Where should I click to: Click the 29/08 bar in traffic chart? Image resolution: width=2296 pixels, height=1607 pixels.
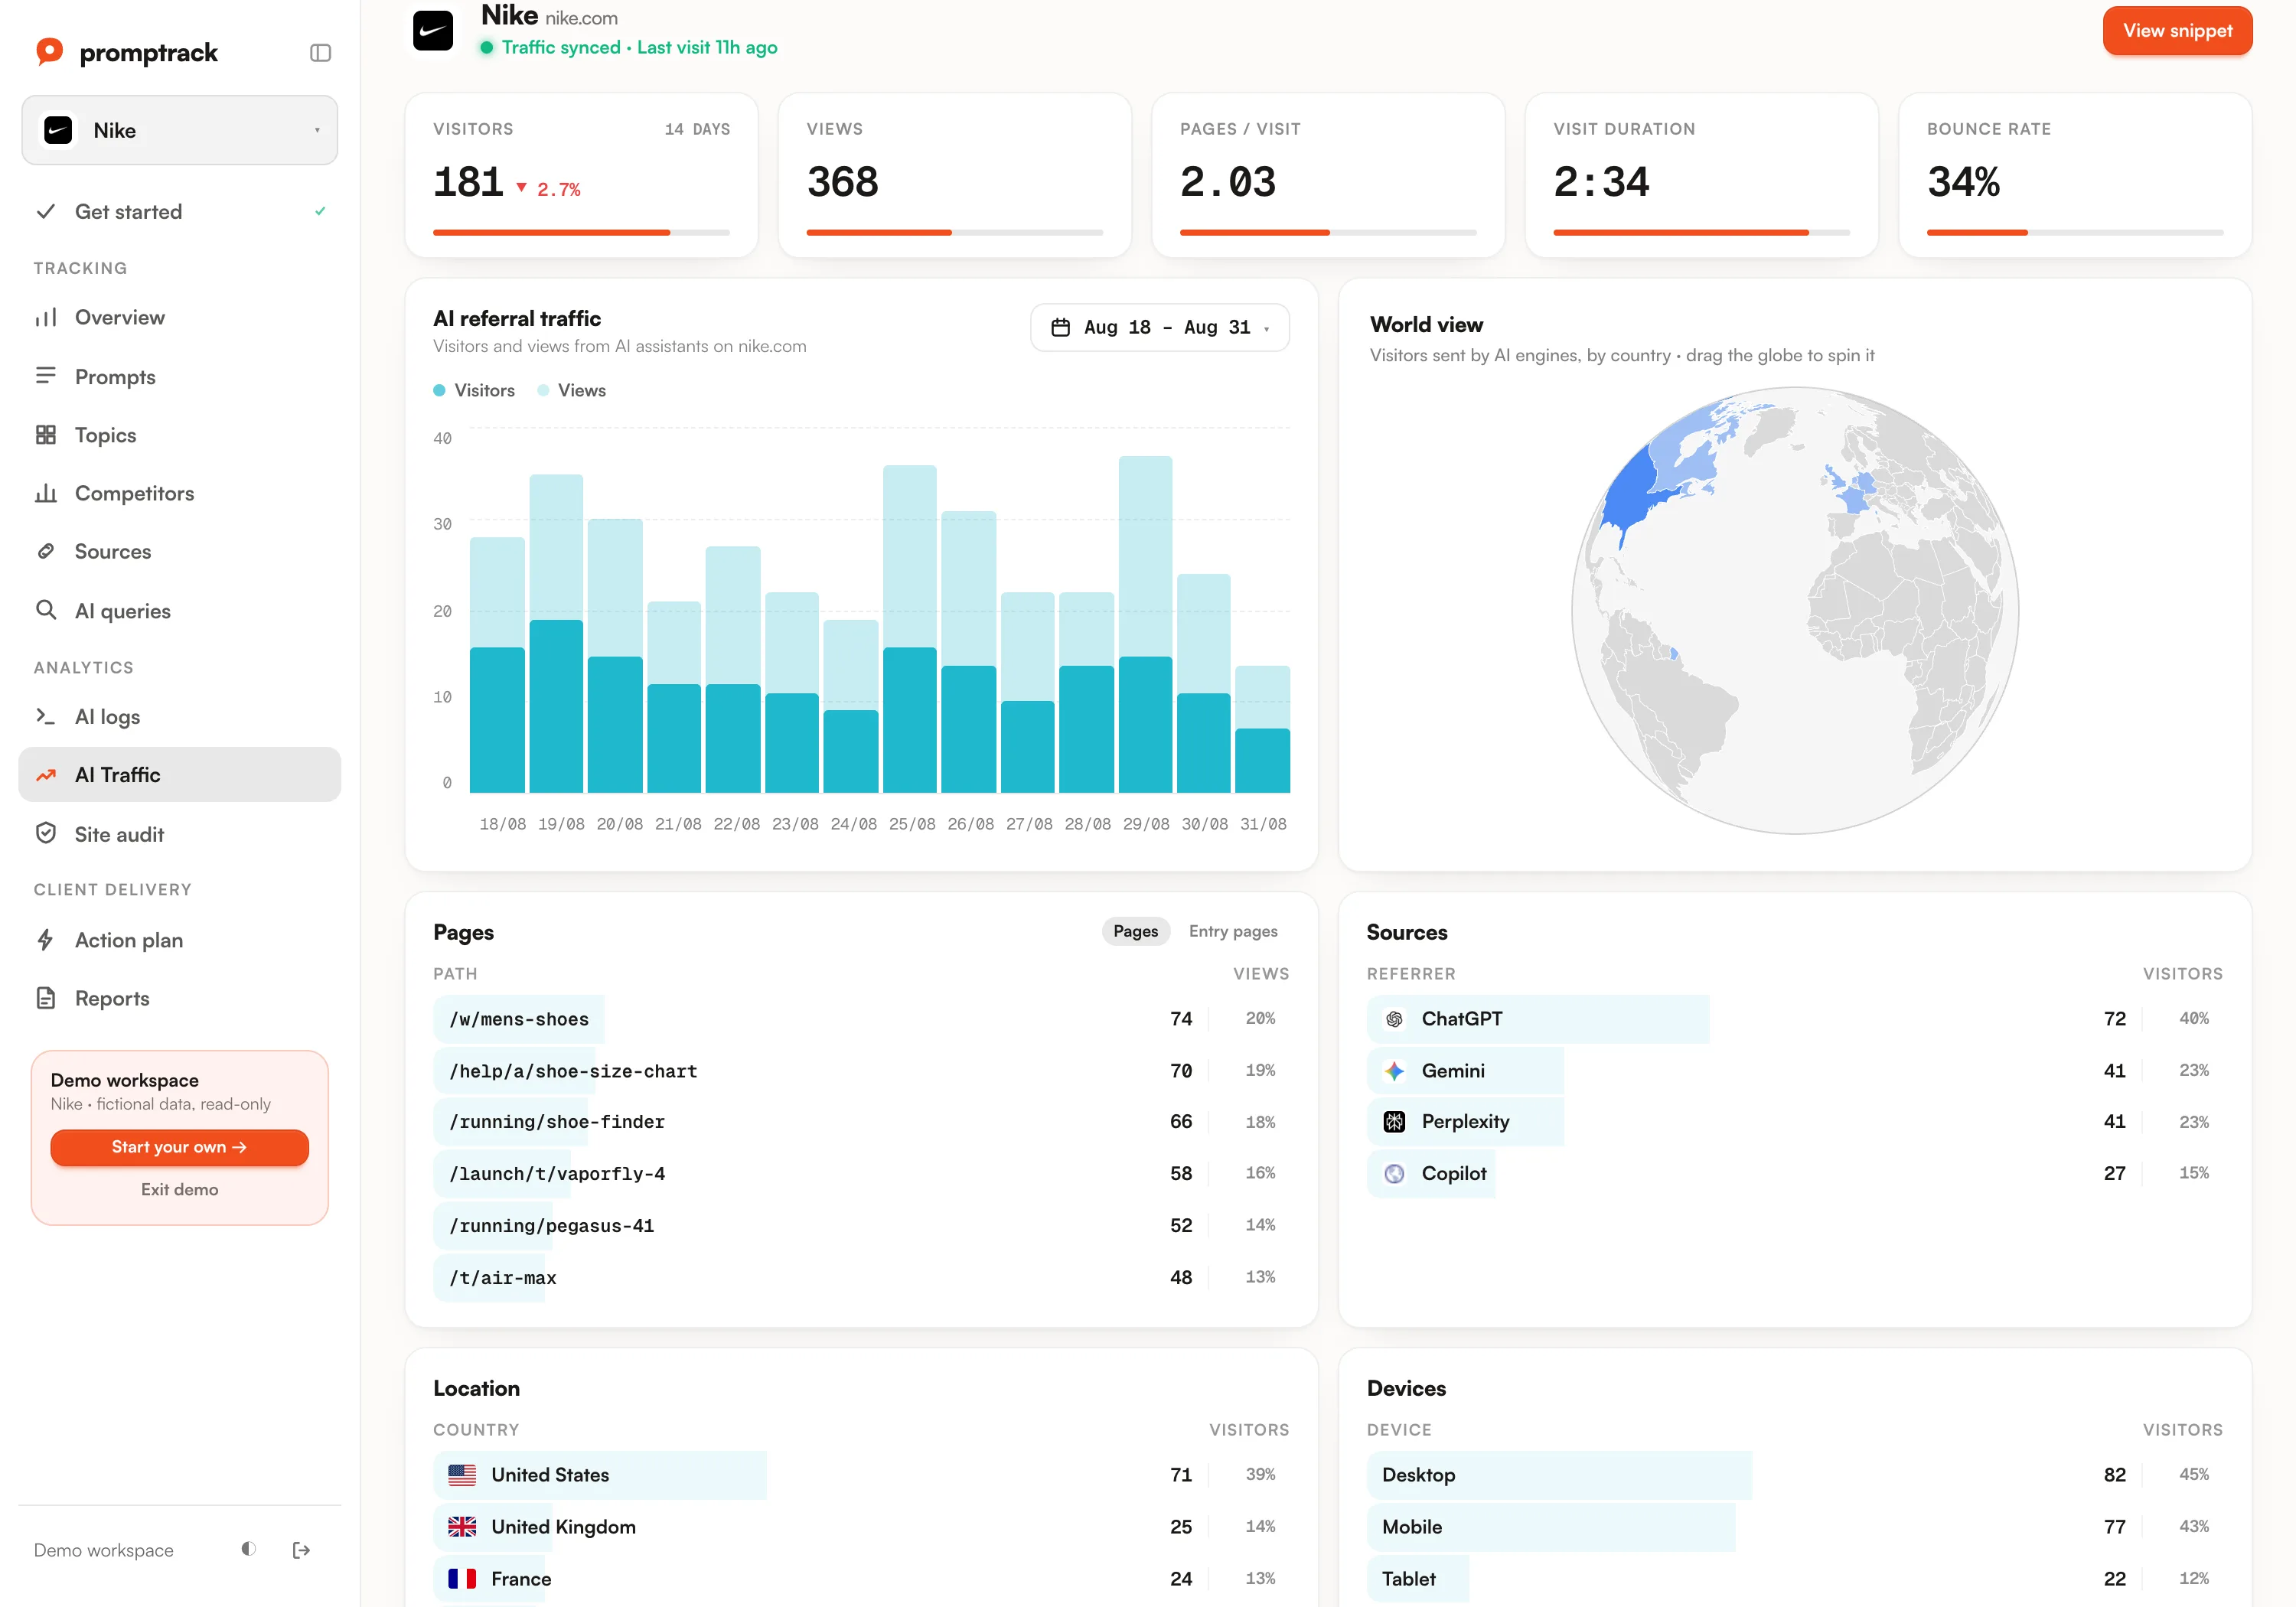[x=1146, y=625]
